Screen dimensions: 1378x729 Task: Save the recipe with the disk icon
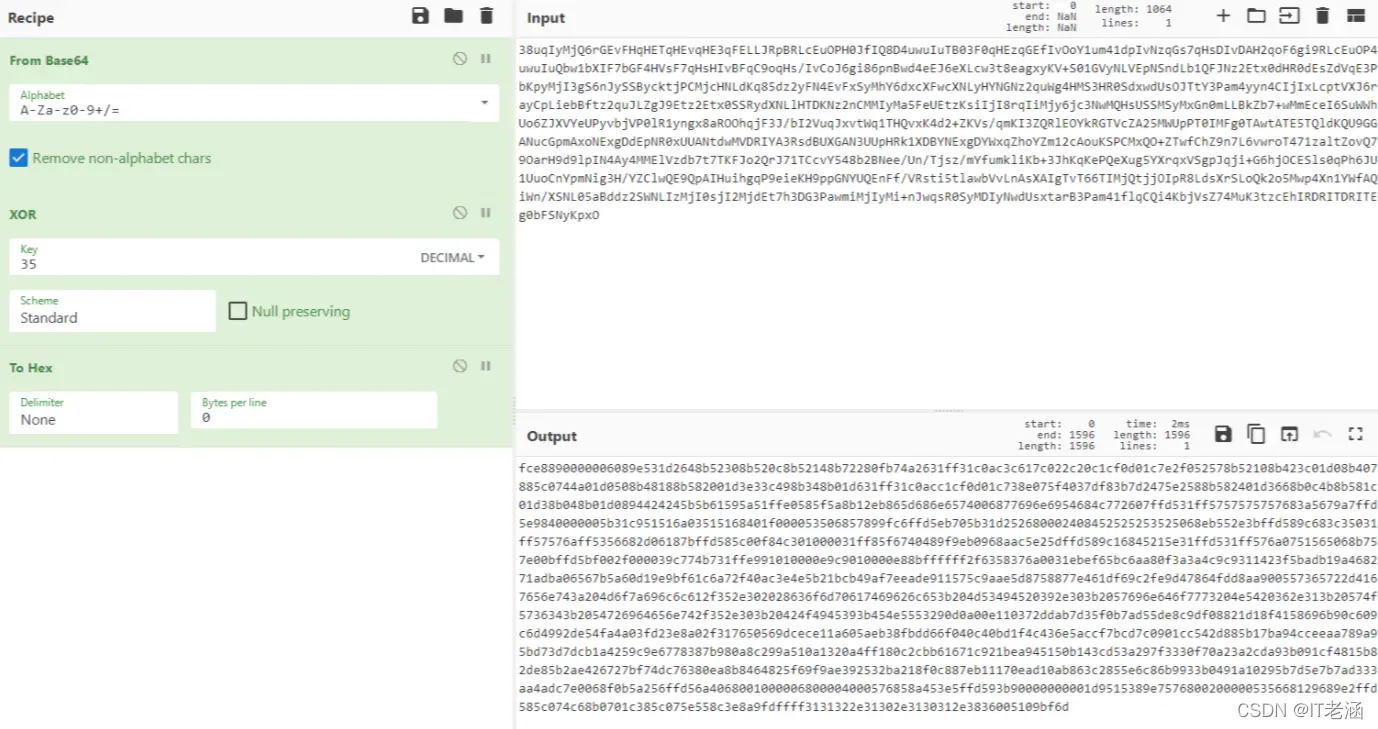[x=420, y=15]
